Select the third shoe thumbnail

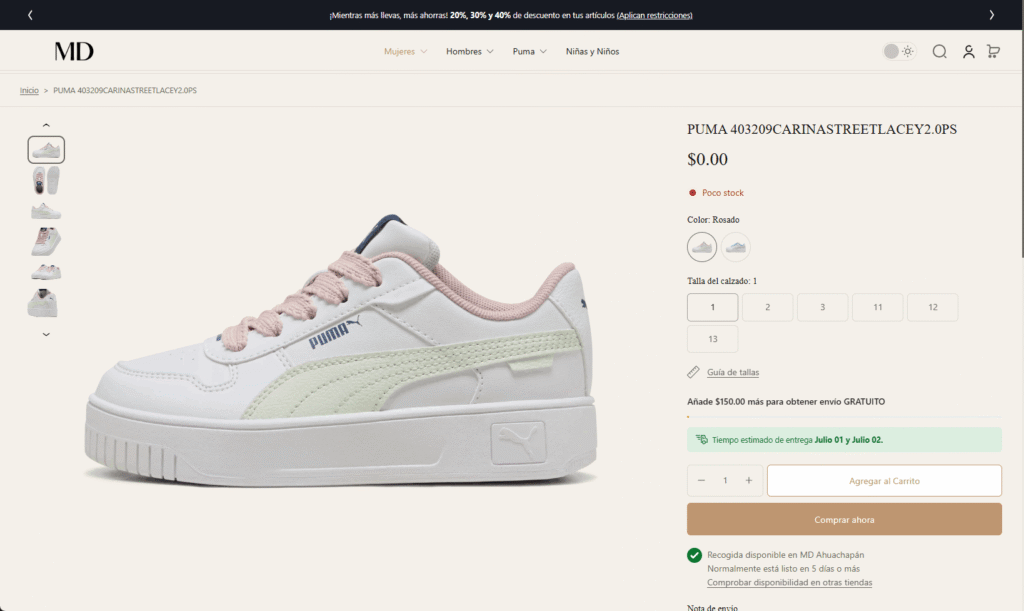tap(46, 211)
